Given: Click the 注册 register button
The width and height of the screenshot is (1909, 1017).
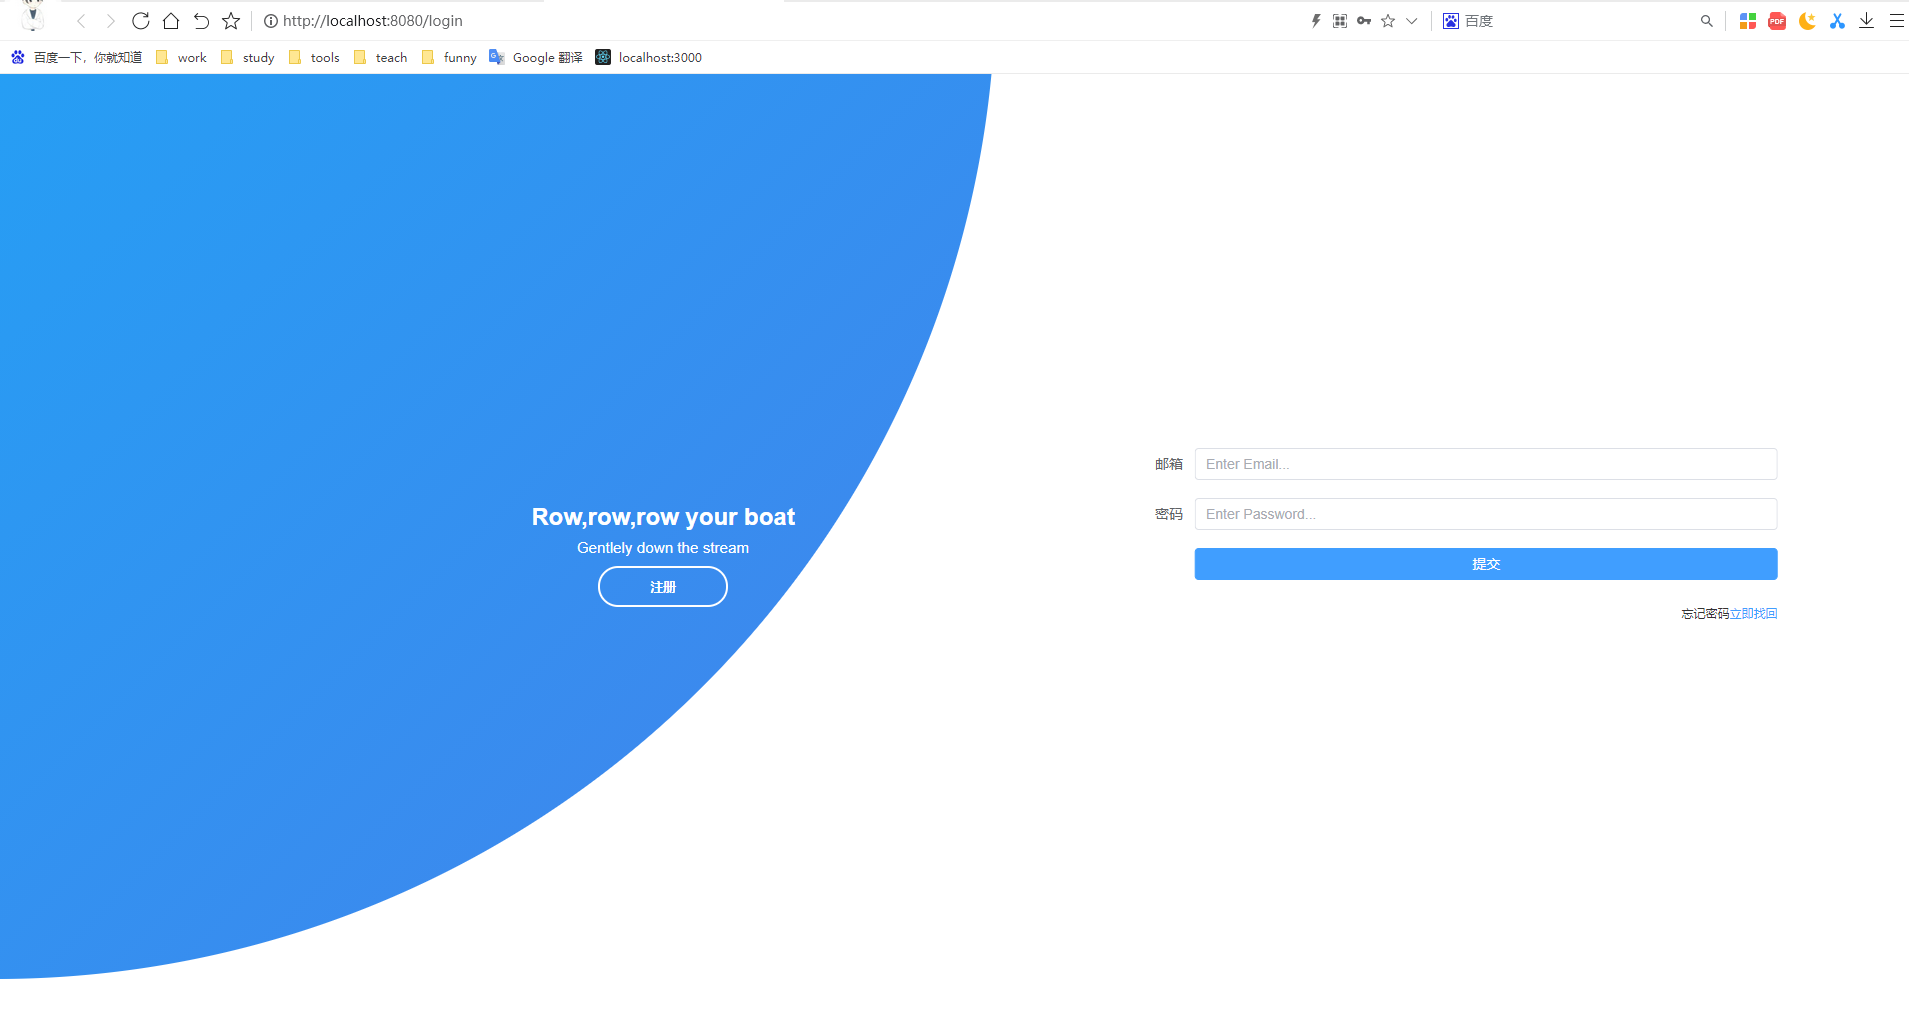Looking at the screenshot, I should pyautogui.click(x=663, y=587).
